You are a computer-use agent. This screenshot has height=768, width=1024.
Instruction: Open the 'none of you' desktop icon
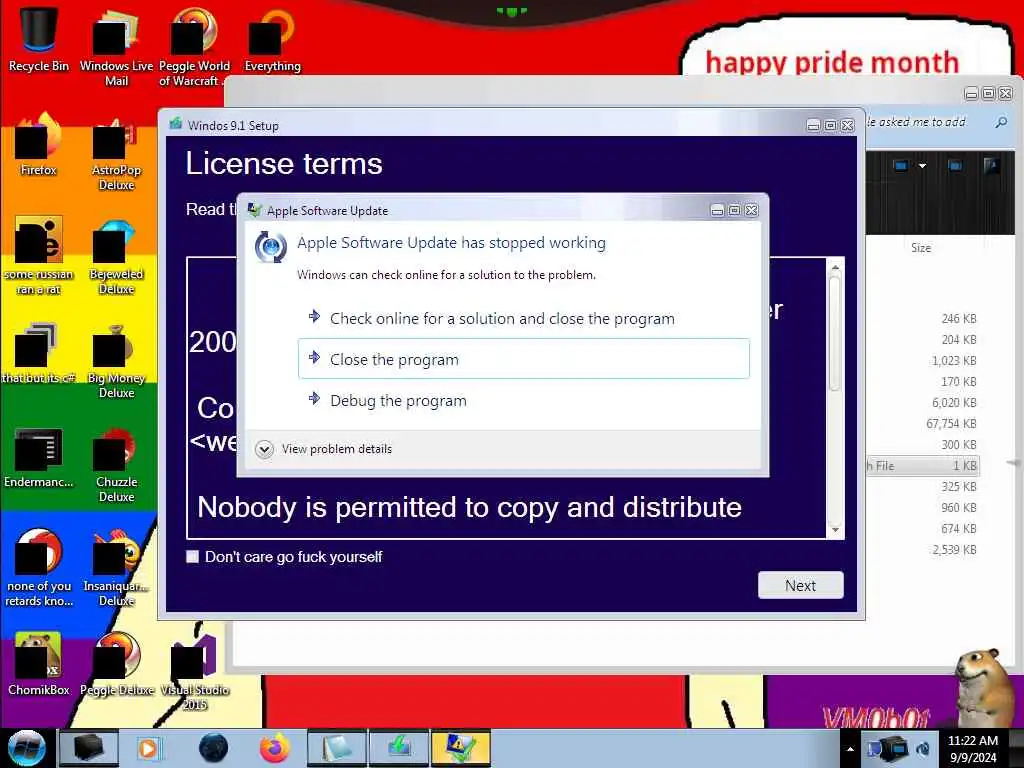coord(39,568)
